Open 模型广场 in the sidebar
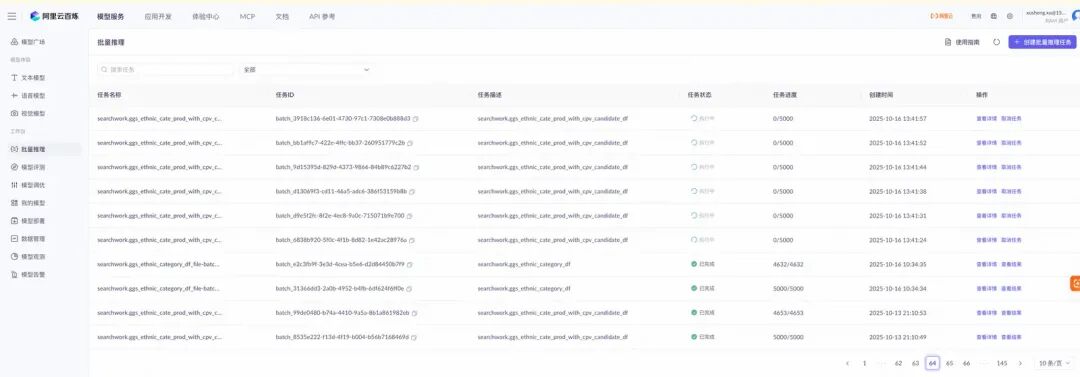The image size is (1080, 377). click(28, 42)
